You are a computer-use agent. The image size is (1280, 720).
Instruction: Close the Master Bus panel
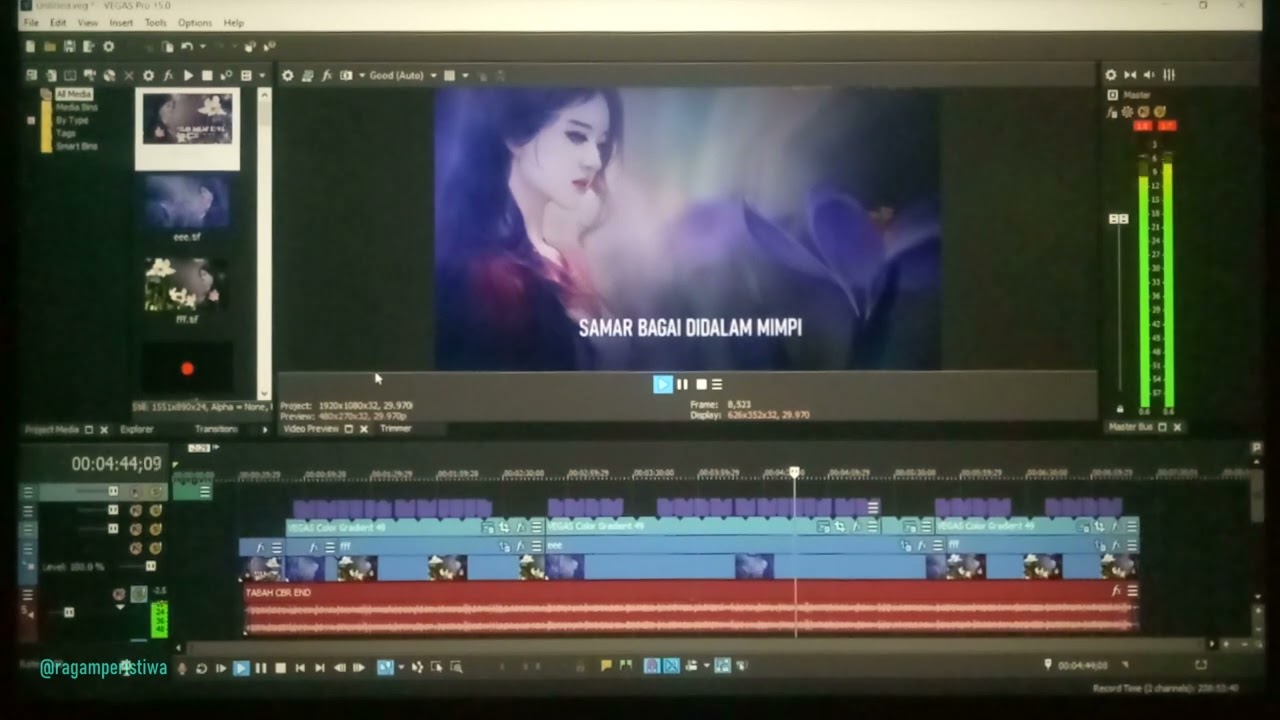point(1177,427)
